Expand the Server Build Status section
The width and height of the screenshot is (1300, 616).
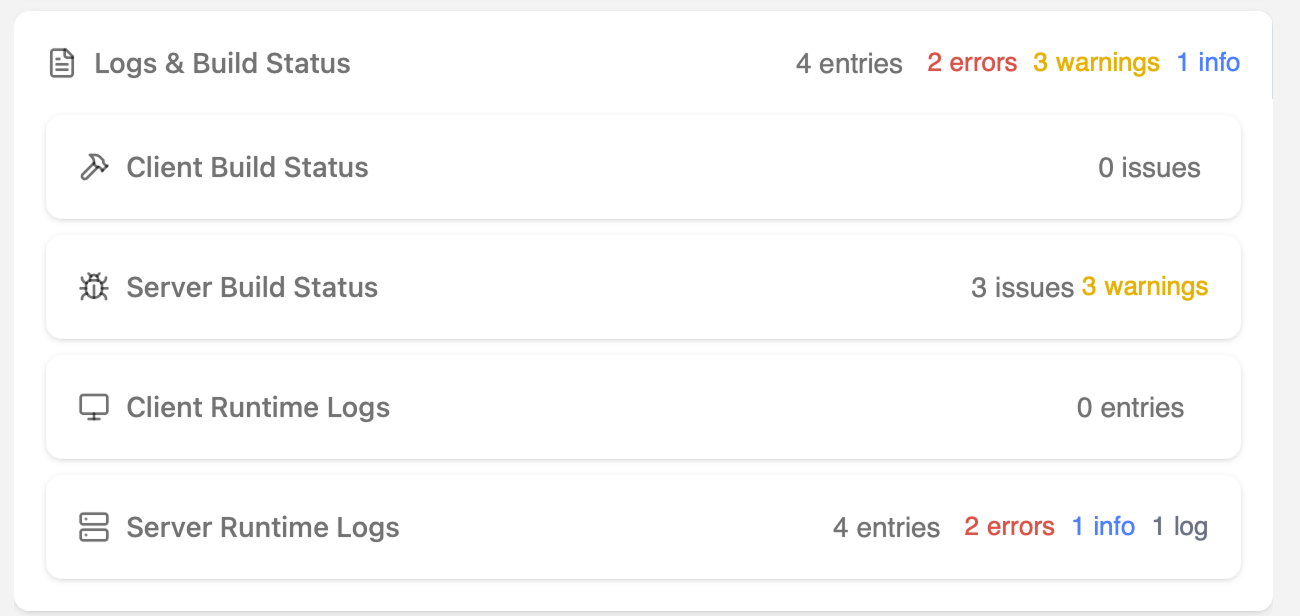click(x=252, y=287)
